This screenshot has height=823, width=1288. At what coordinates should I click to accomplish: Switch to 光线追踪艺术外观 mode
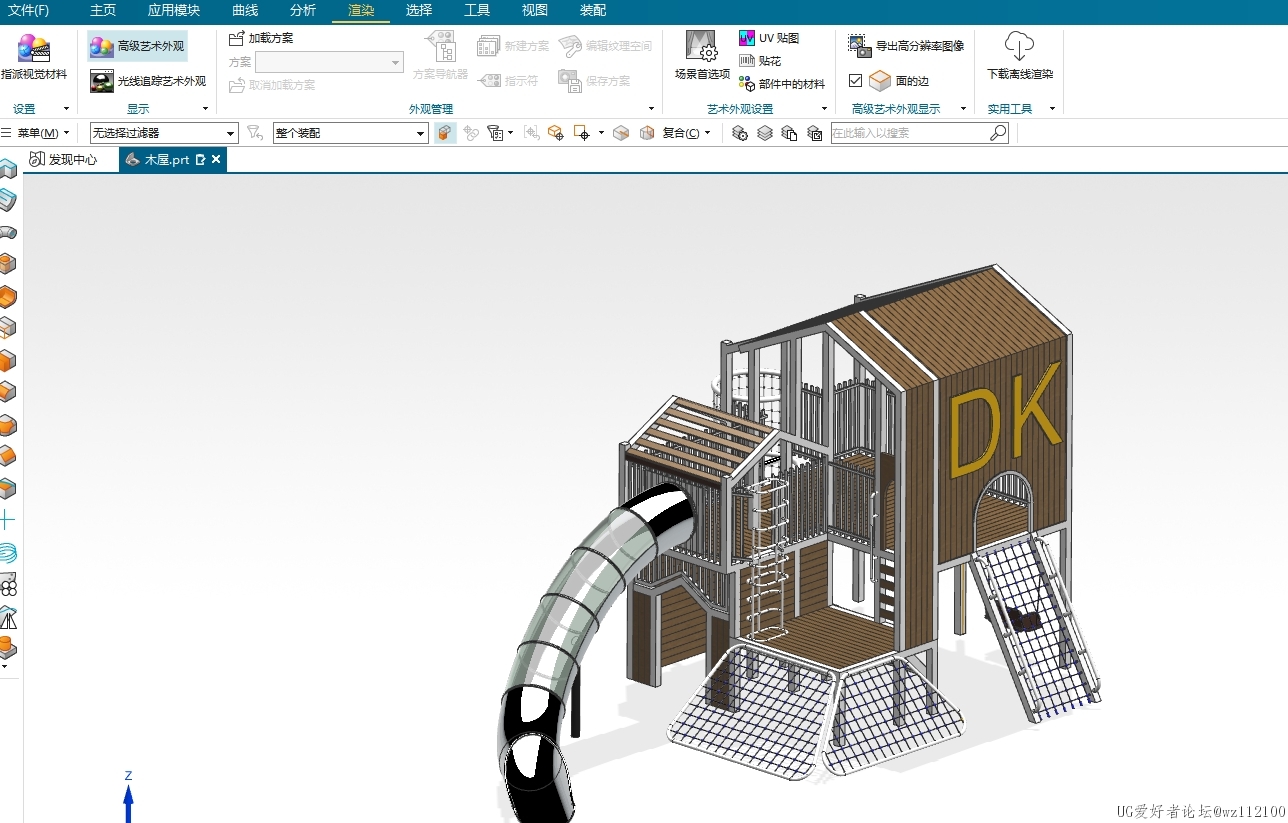click(x=148, y=81)
